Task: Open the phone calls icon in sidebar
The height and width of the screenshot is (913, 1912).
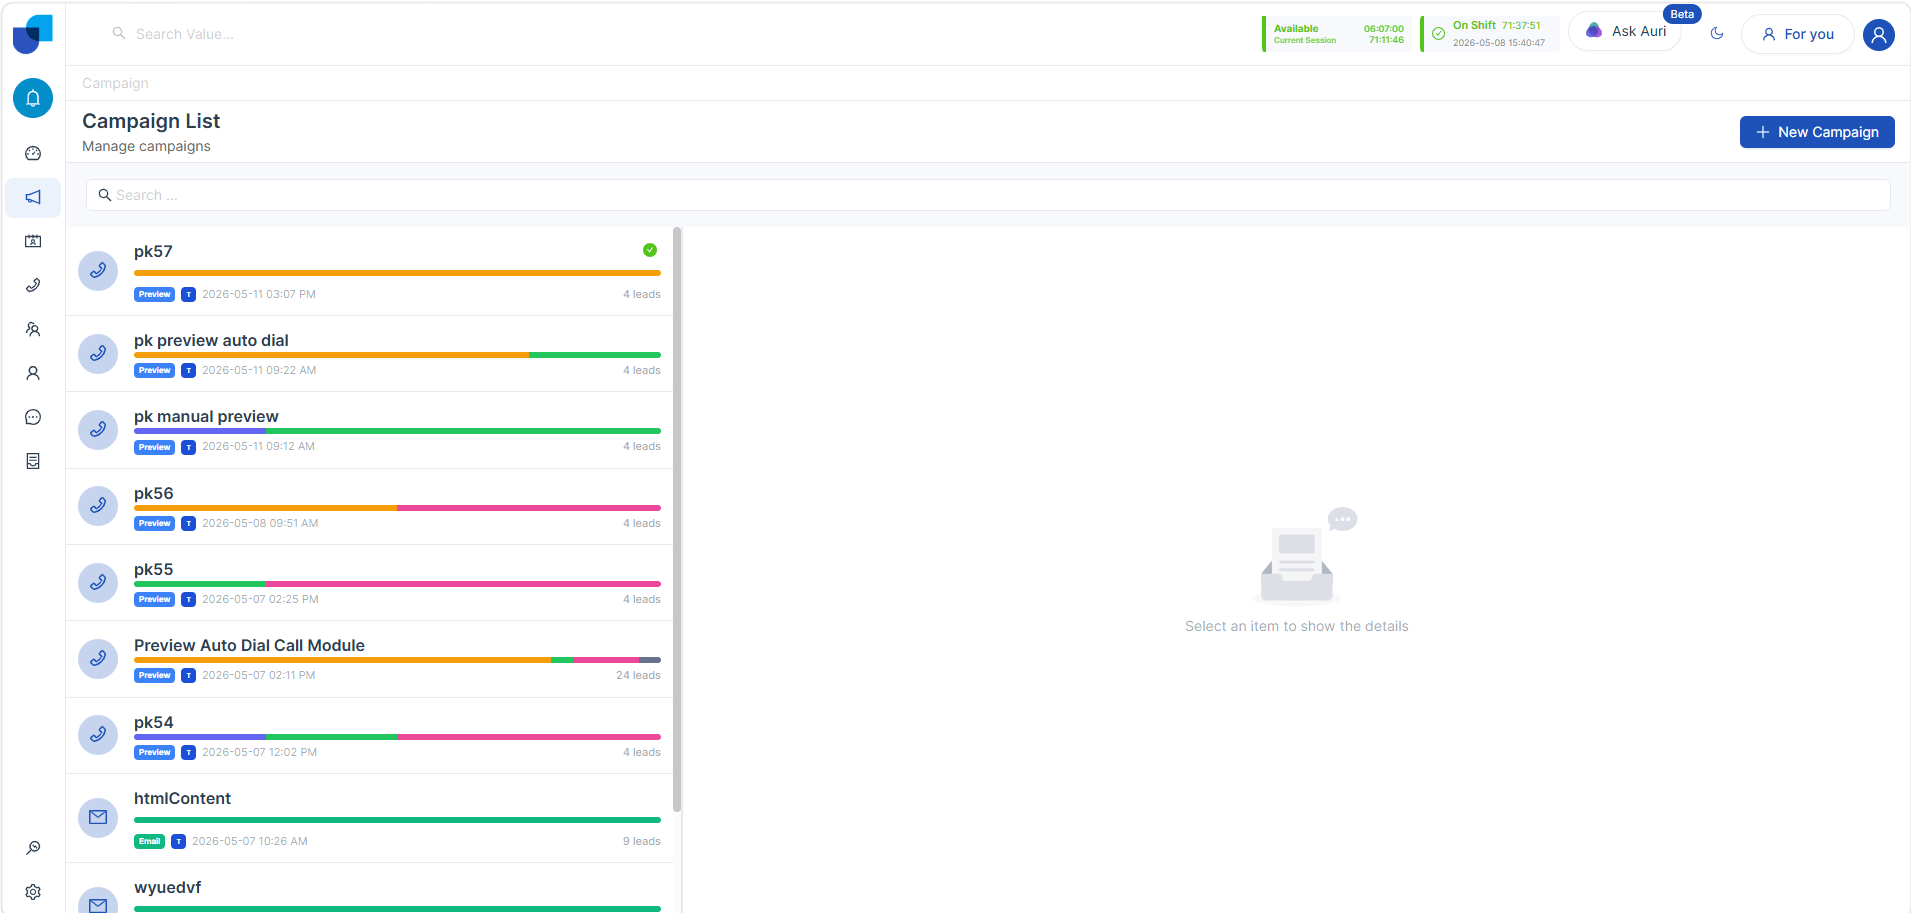Action: click(x=33, y=285)
